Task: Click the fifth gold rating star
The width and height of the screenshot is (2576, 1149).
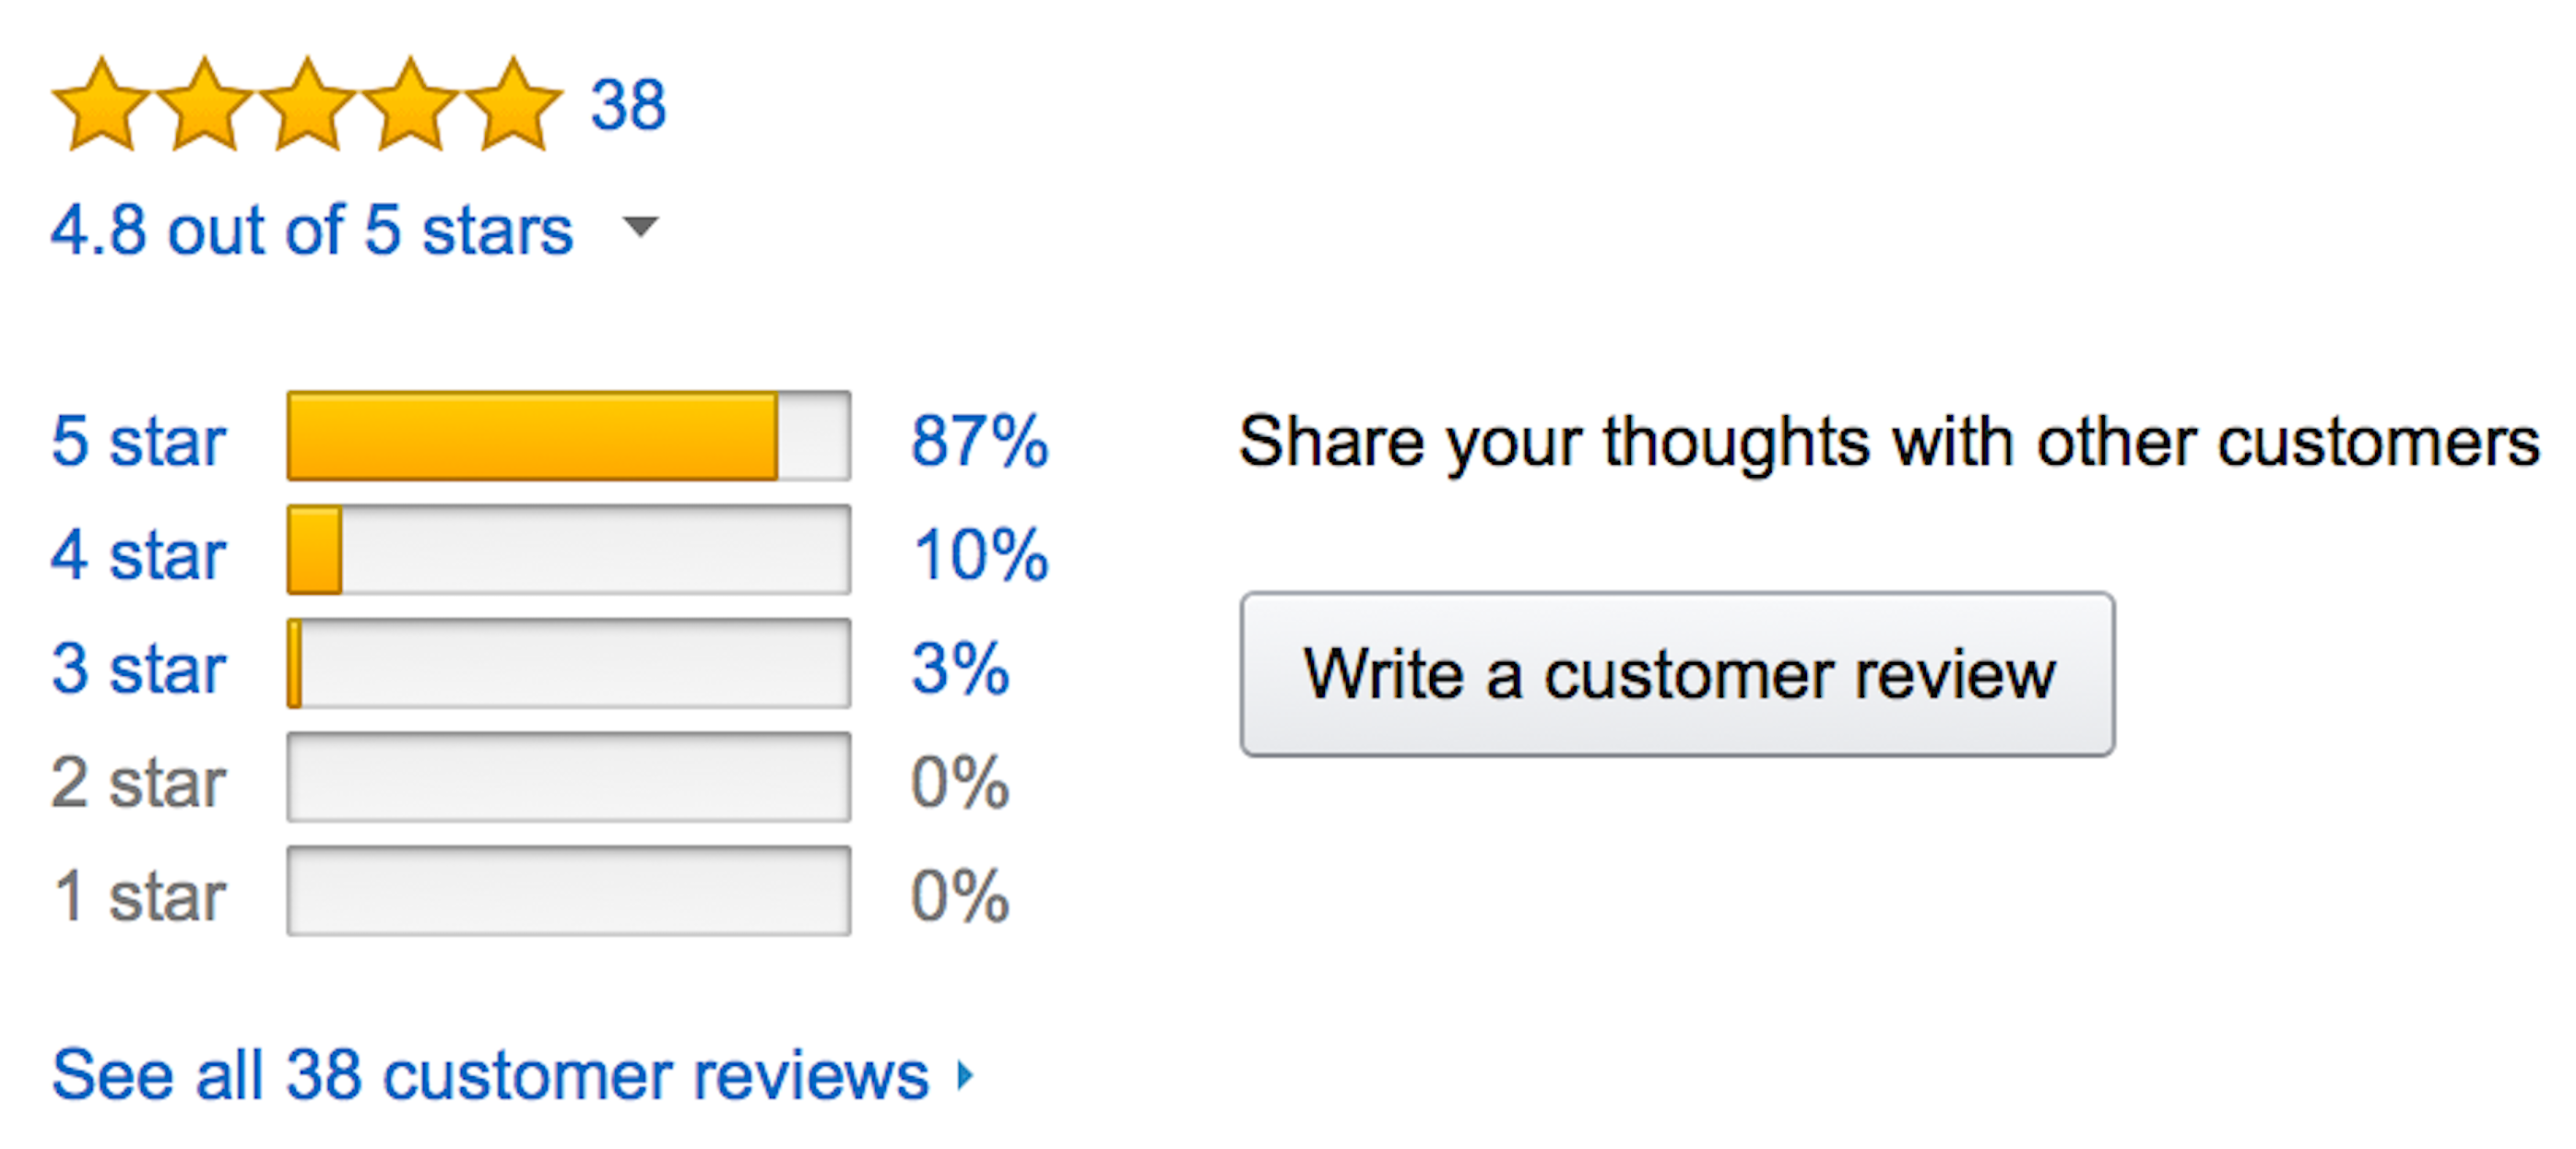Action: (513, 104)
